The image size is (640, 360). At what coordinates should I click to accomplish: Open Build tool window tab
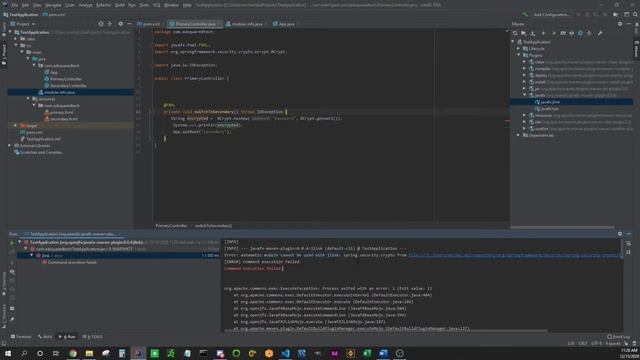coord(45,337)
